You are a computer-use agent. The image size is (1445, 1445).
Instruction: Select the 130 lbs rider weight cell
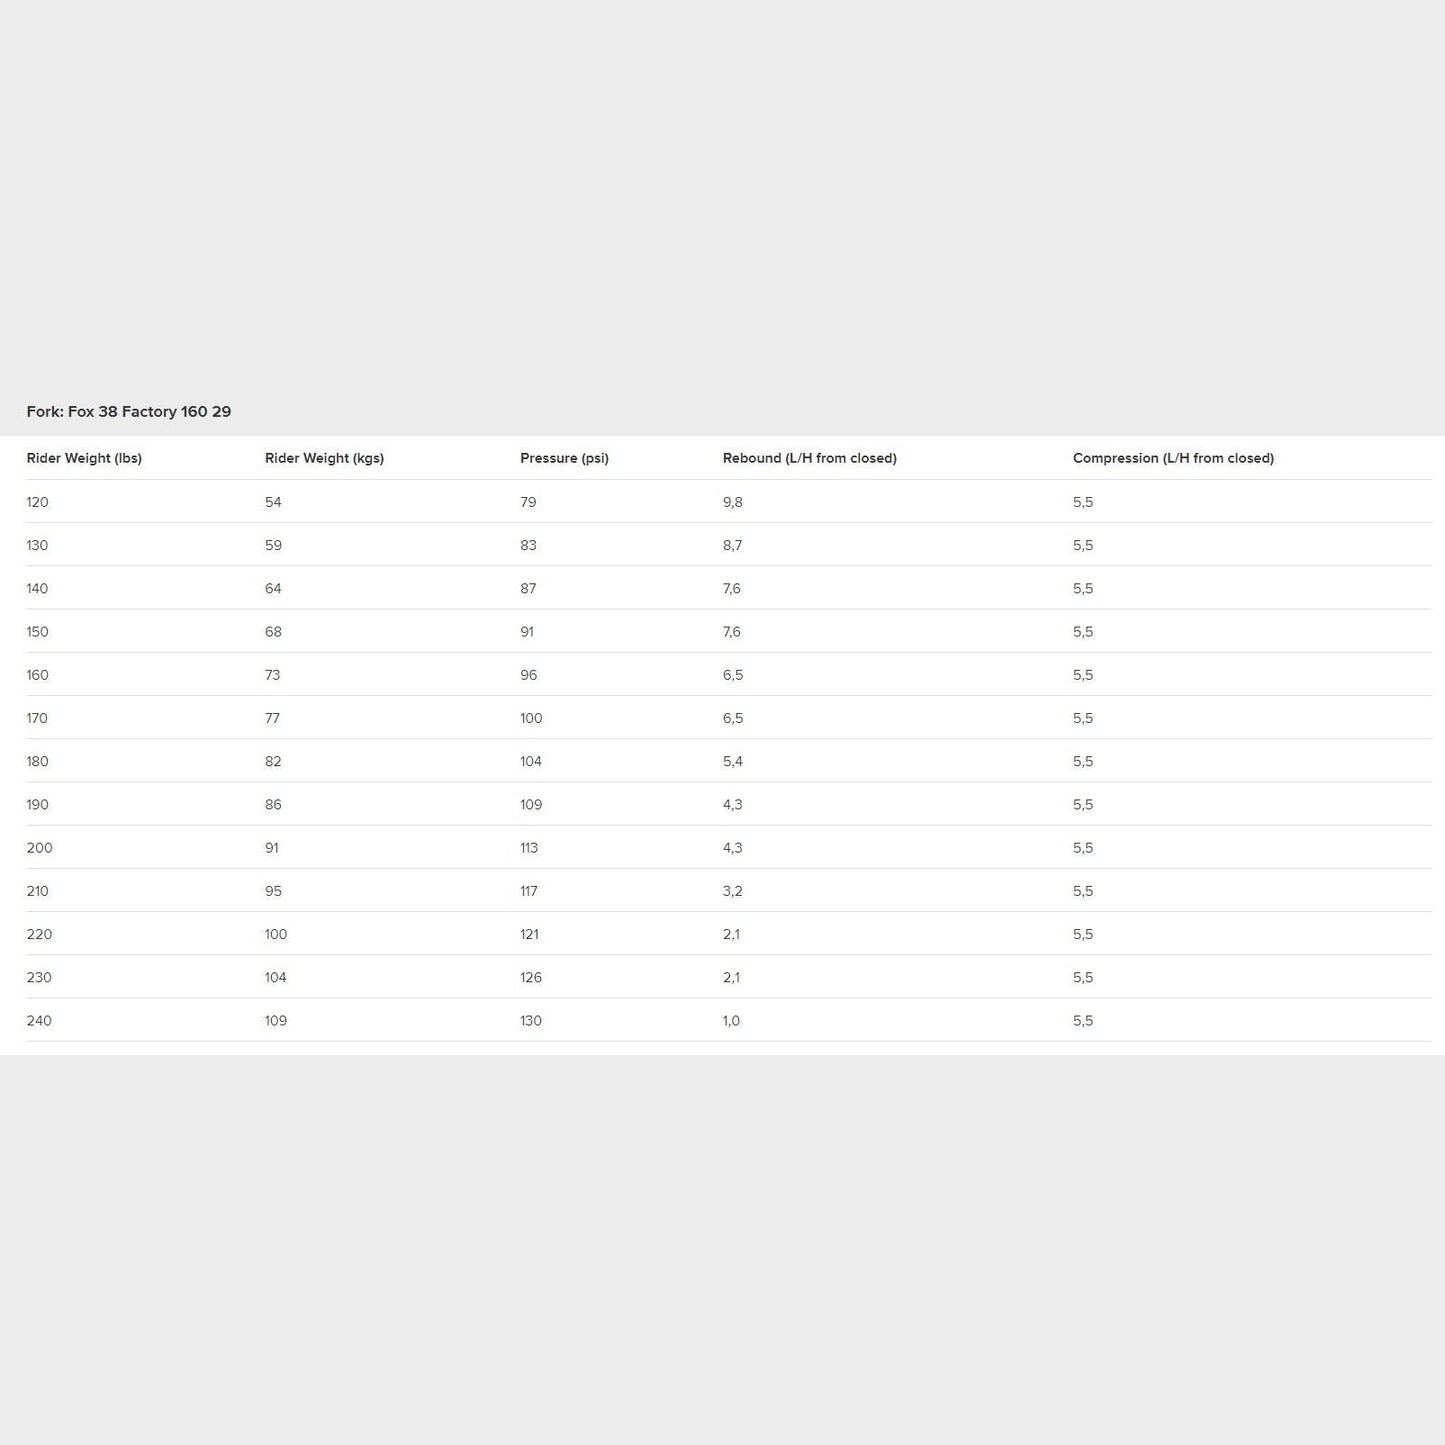point(38,546)
